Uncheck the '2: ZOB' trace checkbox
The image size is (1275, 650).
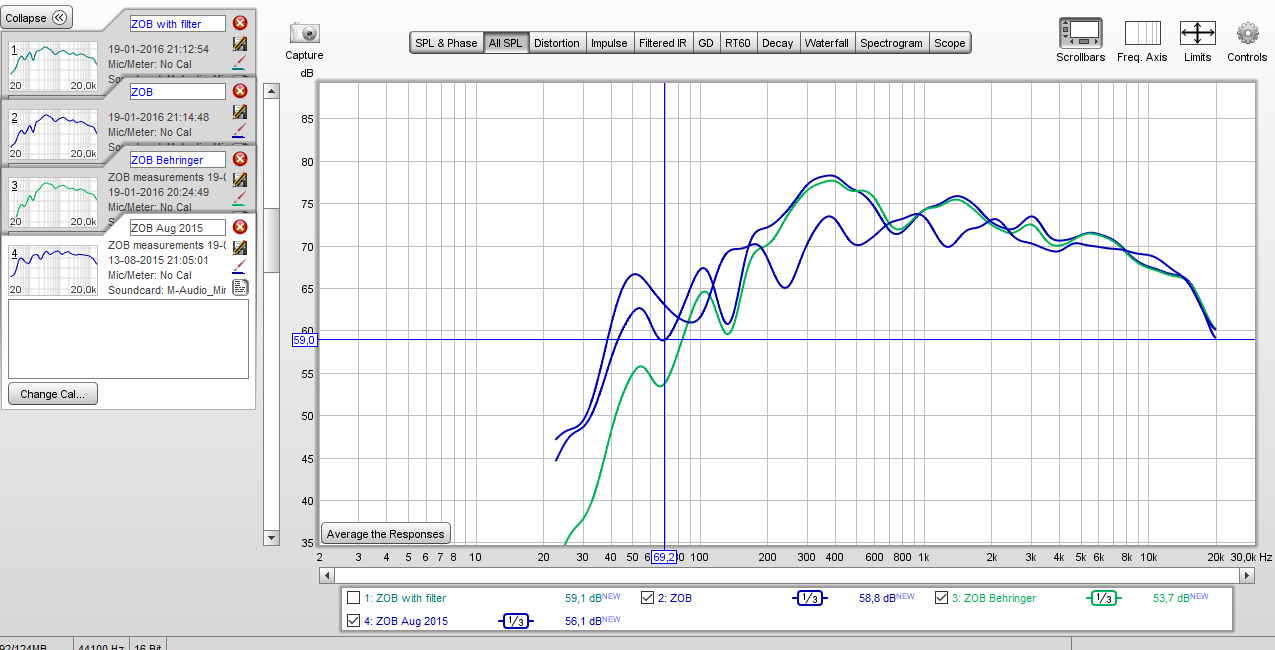click(x=648, y=598)
